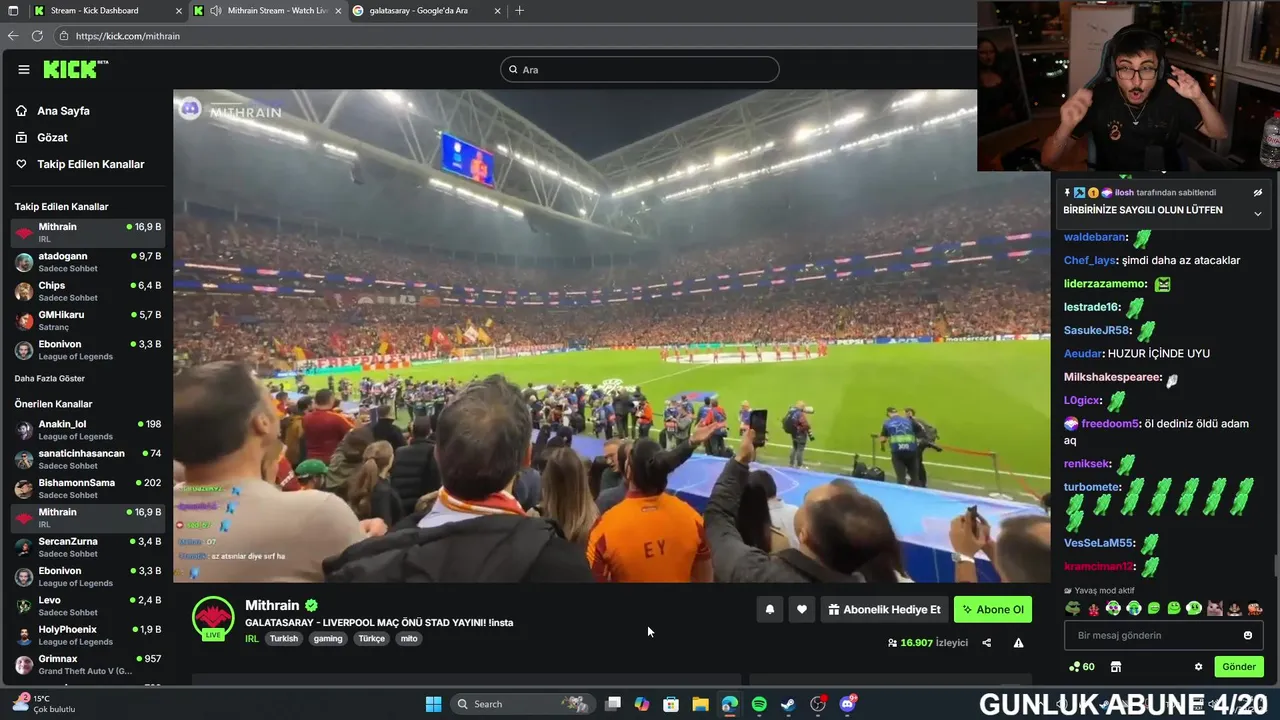
Task: Open Microsoft Store from the taskbar
Action: click(671, 704)
